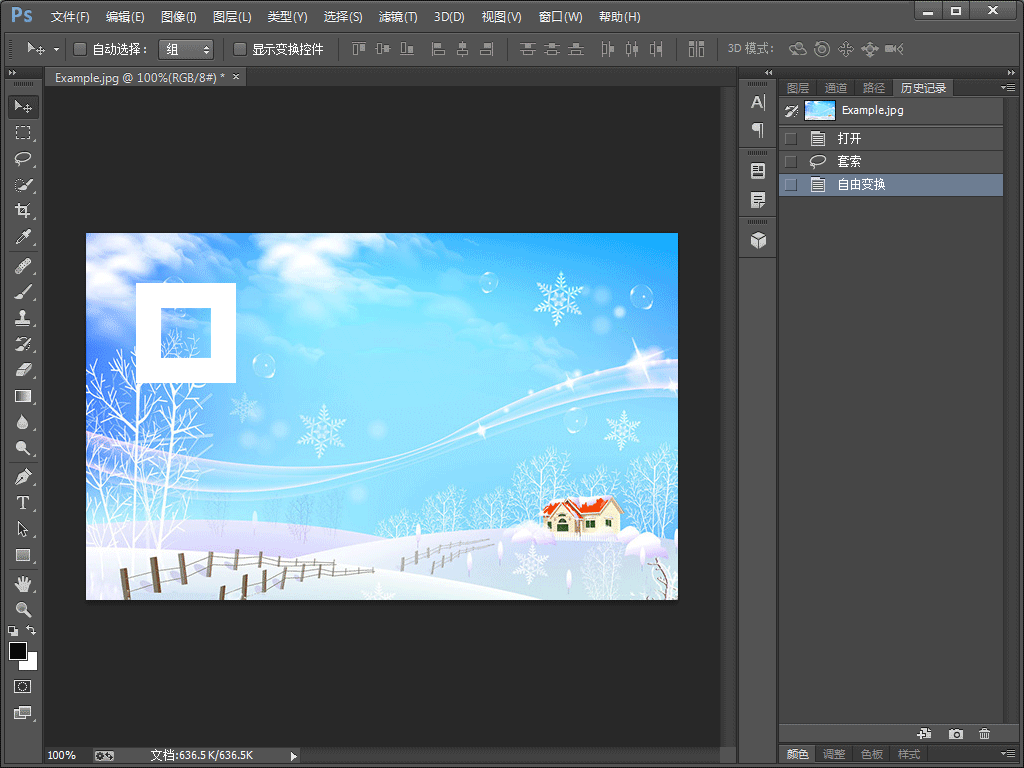Select the Pen tool
This screenshot has height=768, width=1024.
pos(23,477)
